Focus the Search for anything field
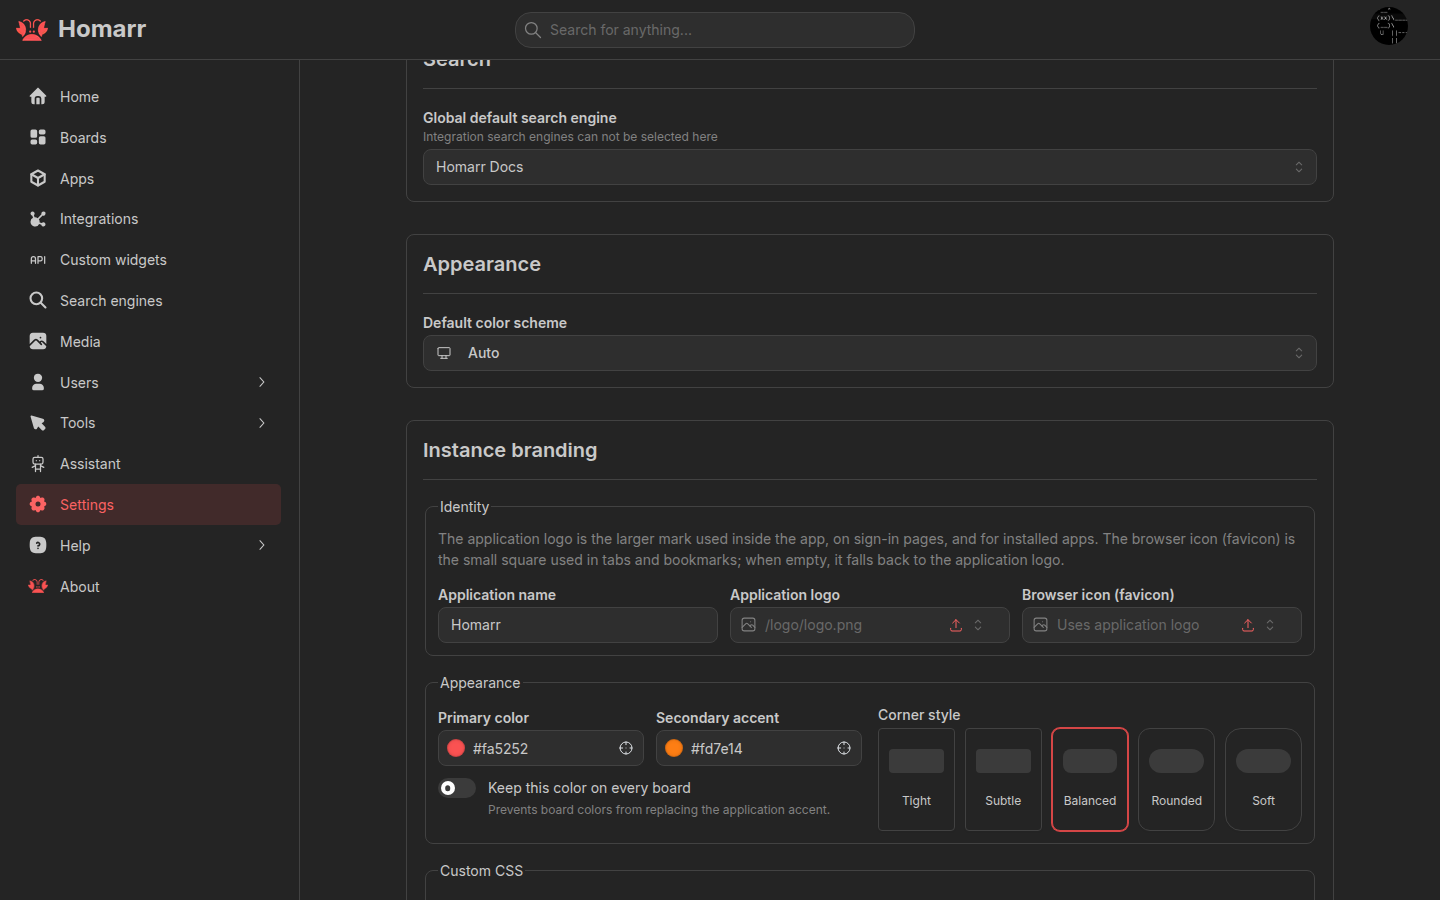 point(715,30)
